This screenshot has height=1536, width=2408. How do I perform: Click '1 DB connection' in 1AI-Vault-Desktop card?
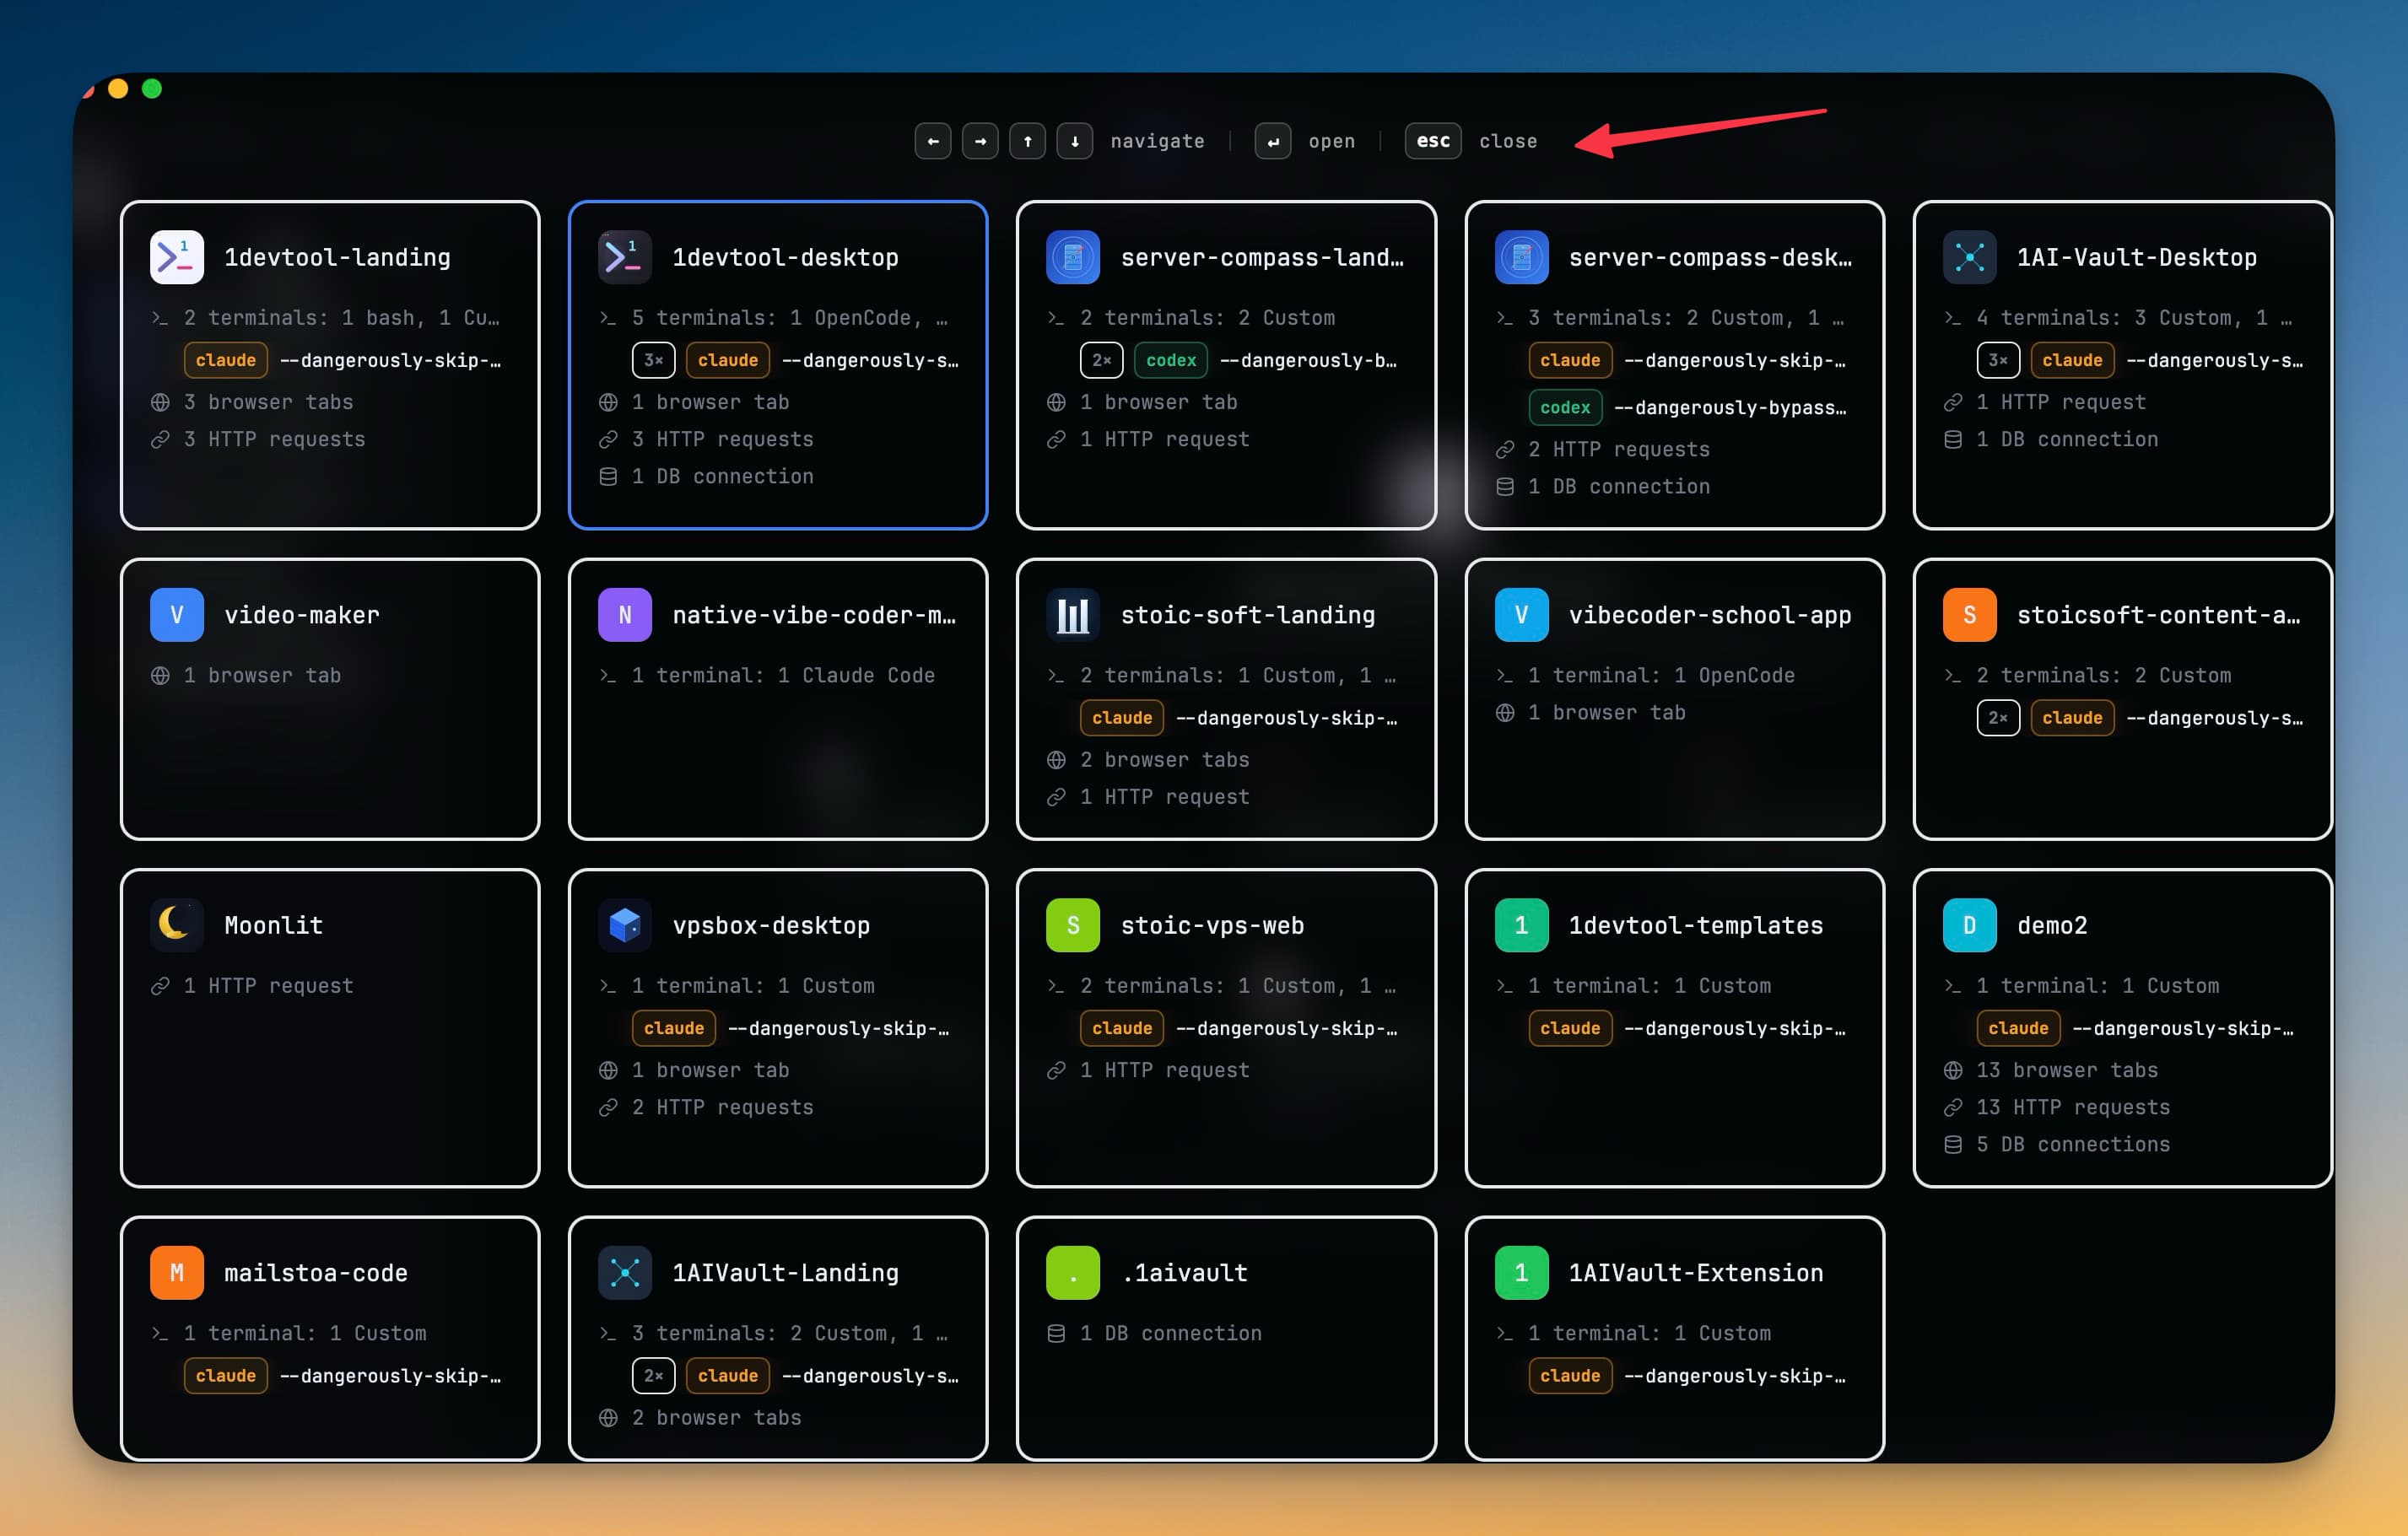[2067, 439]
